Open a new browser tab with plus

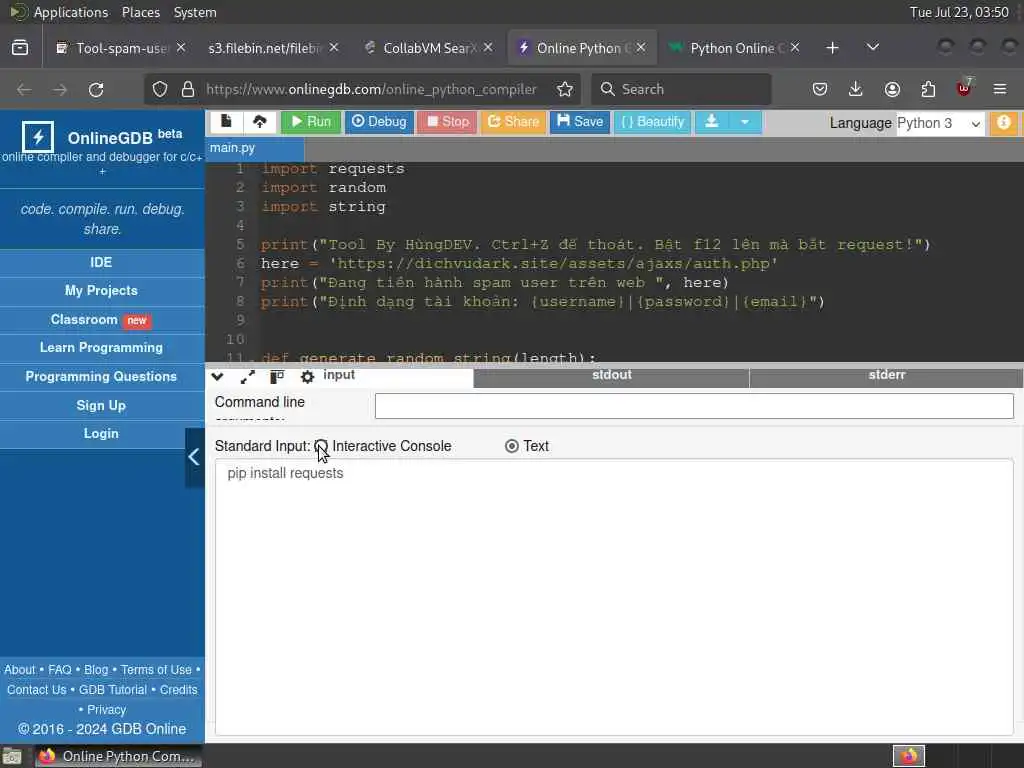pos(832,48)
